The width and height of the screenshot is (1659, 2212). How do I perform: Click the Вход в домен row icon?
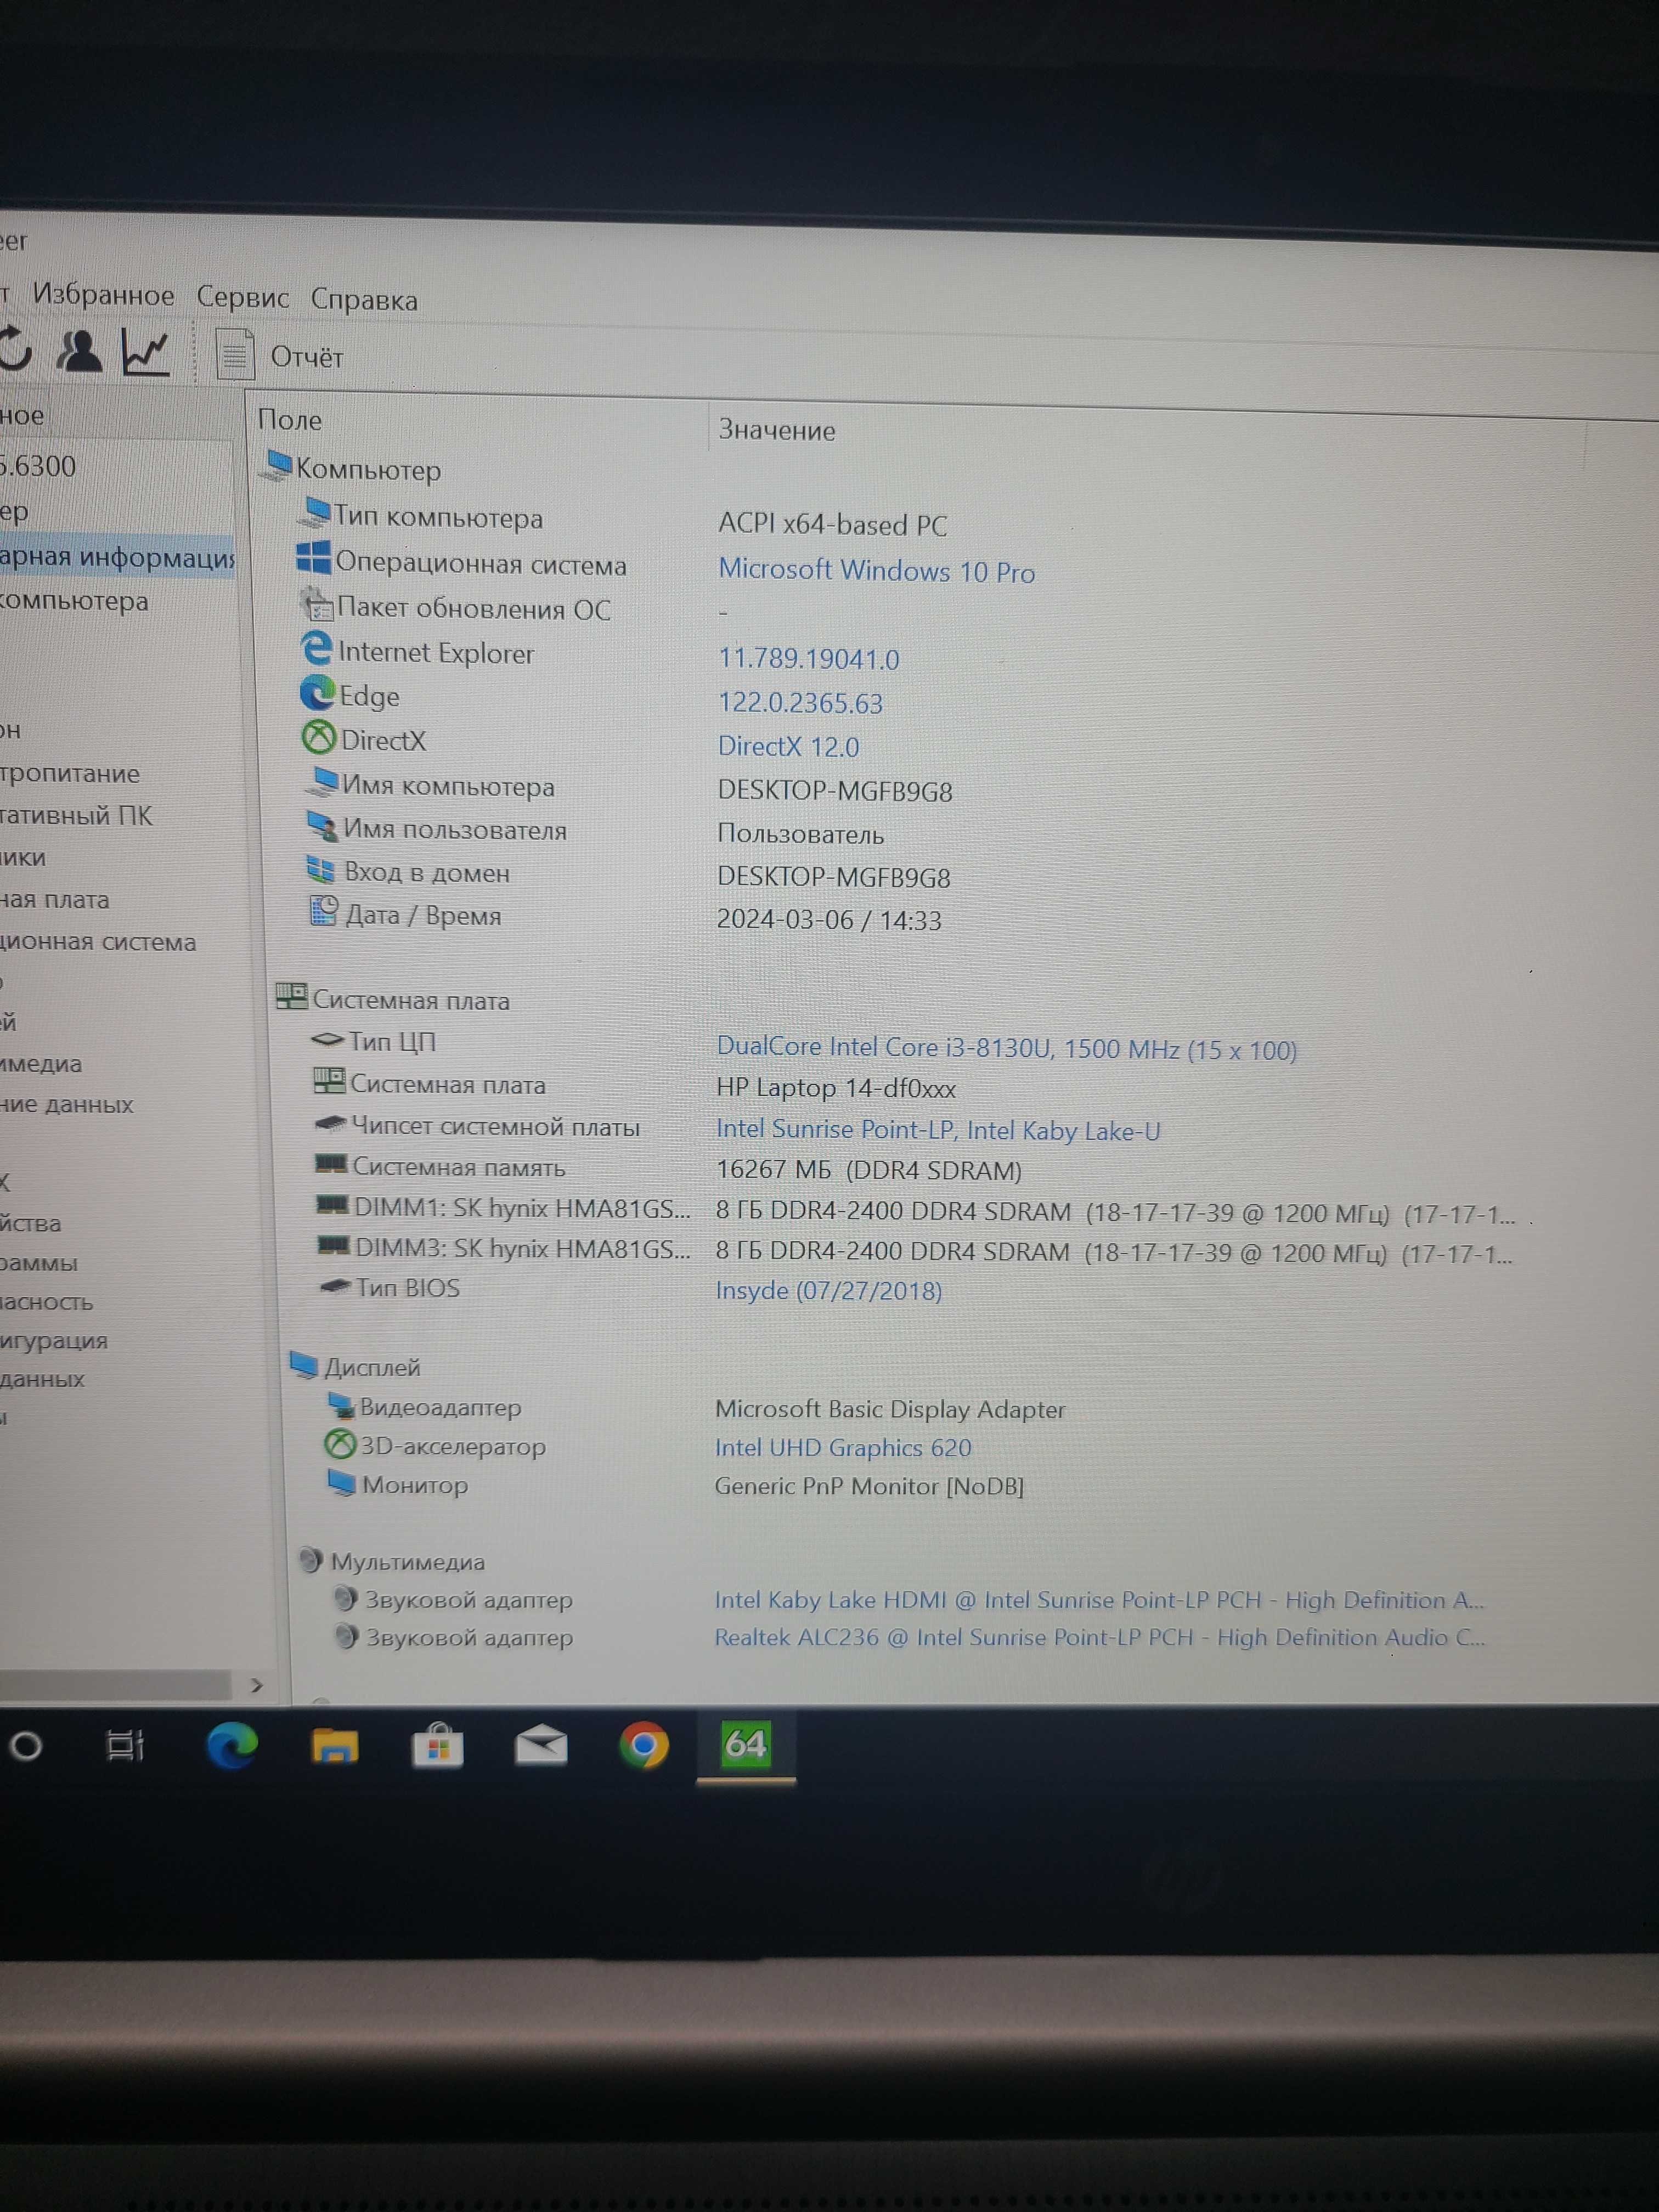click(321, 869)
